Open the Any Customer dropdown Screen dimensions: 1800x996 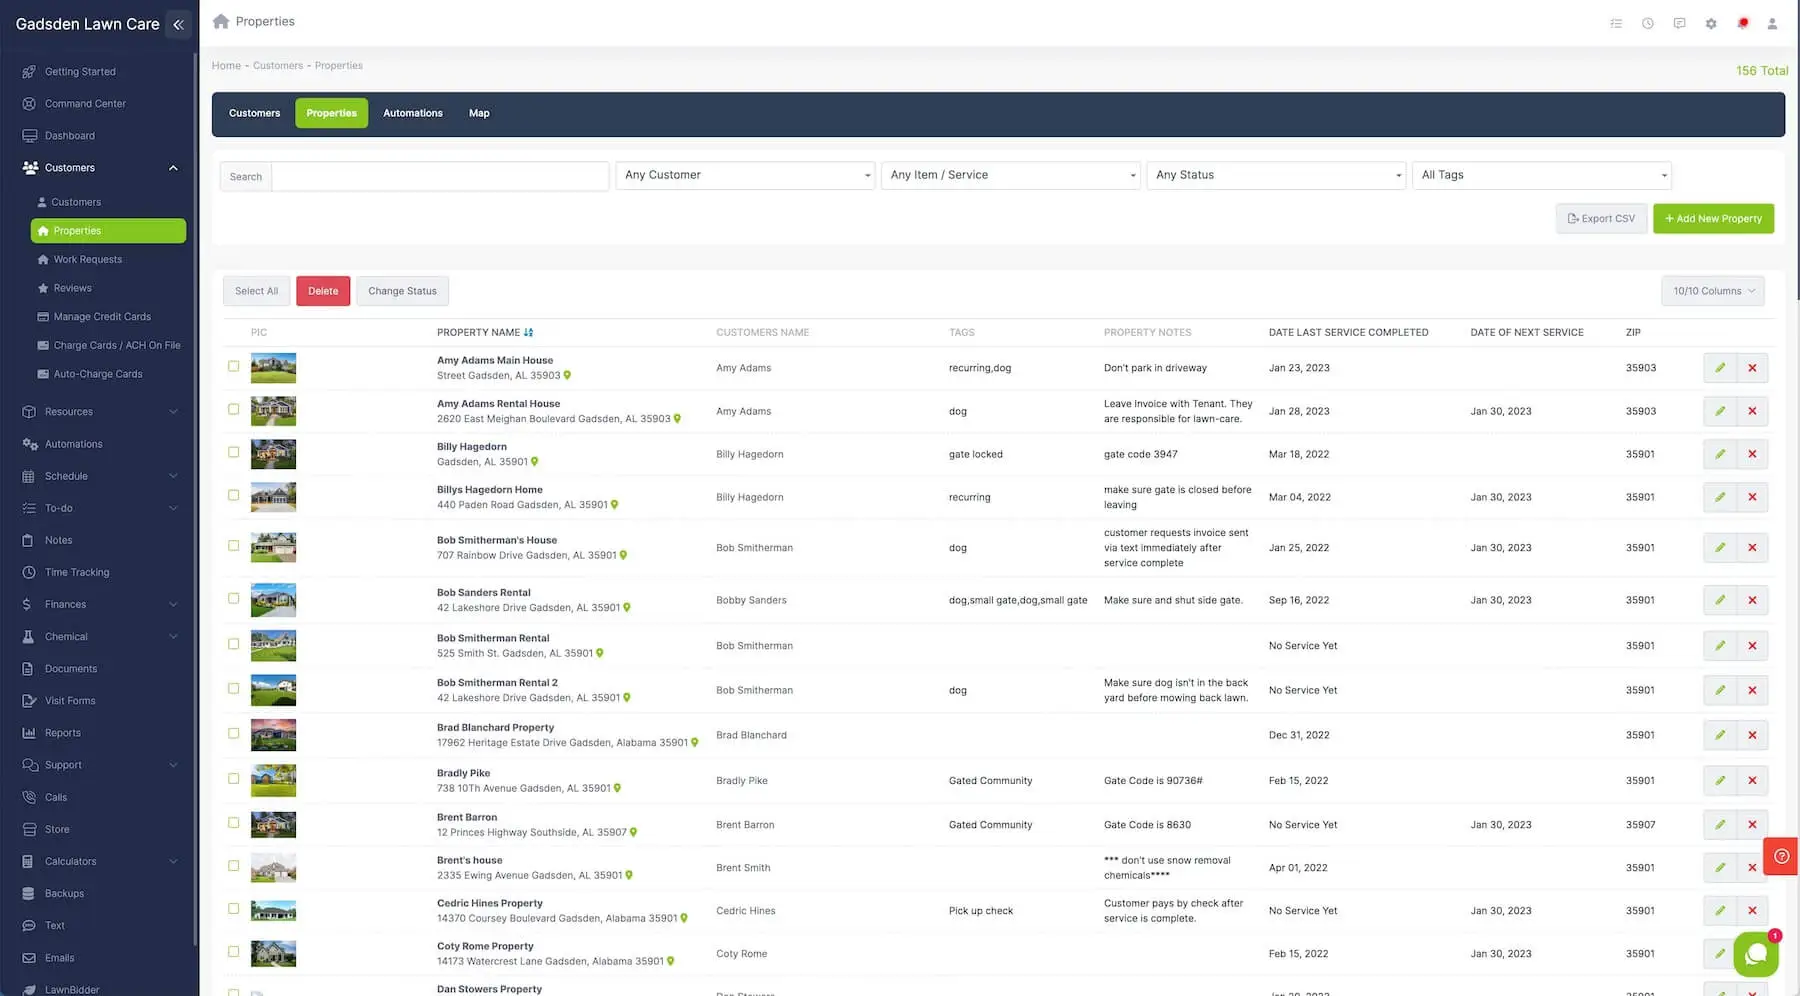(x=745, y=175)
